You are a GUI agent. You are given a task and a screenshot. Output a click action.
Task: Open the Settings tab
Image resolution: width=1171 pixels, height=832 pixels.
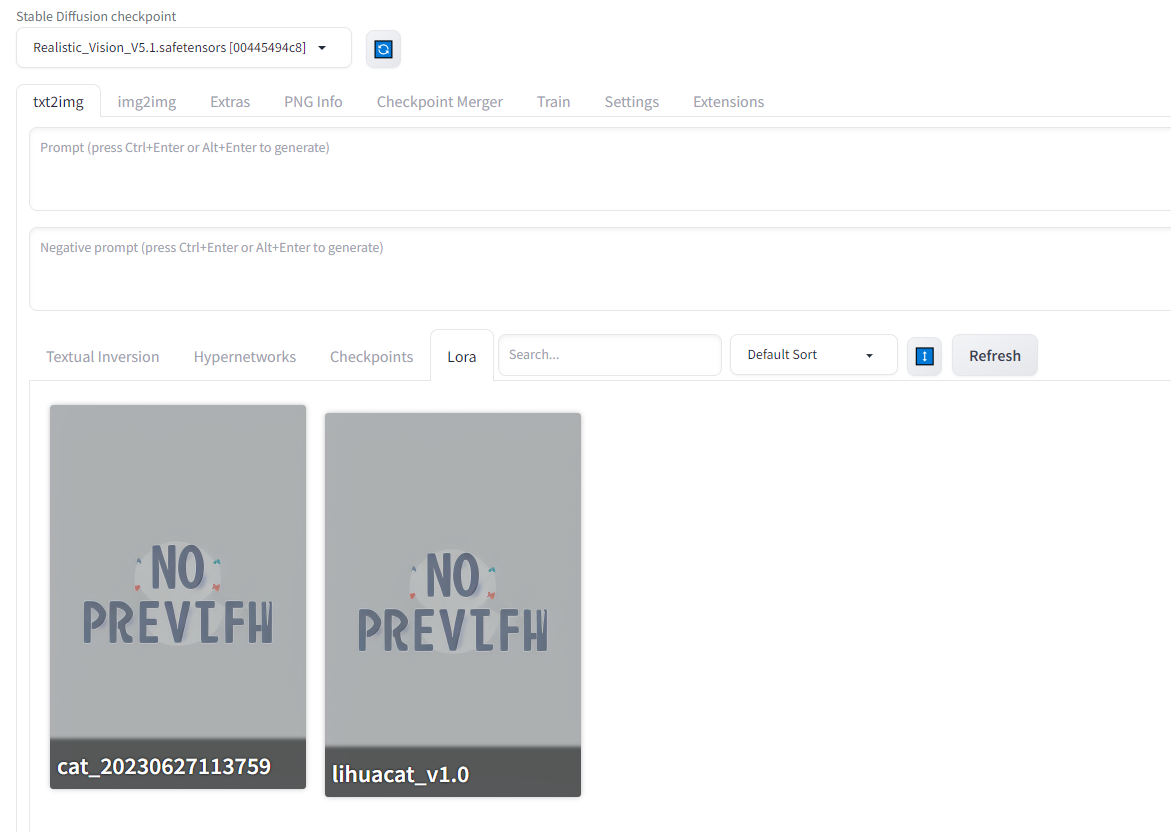631,101
